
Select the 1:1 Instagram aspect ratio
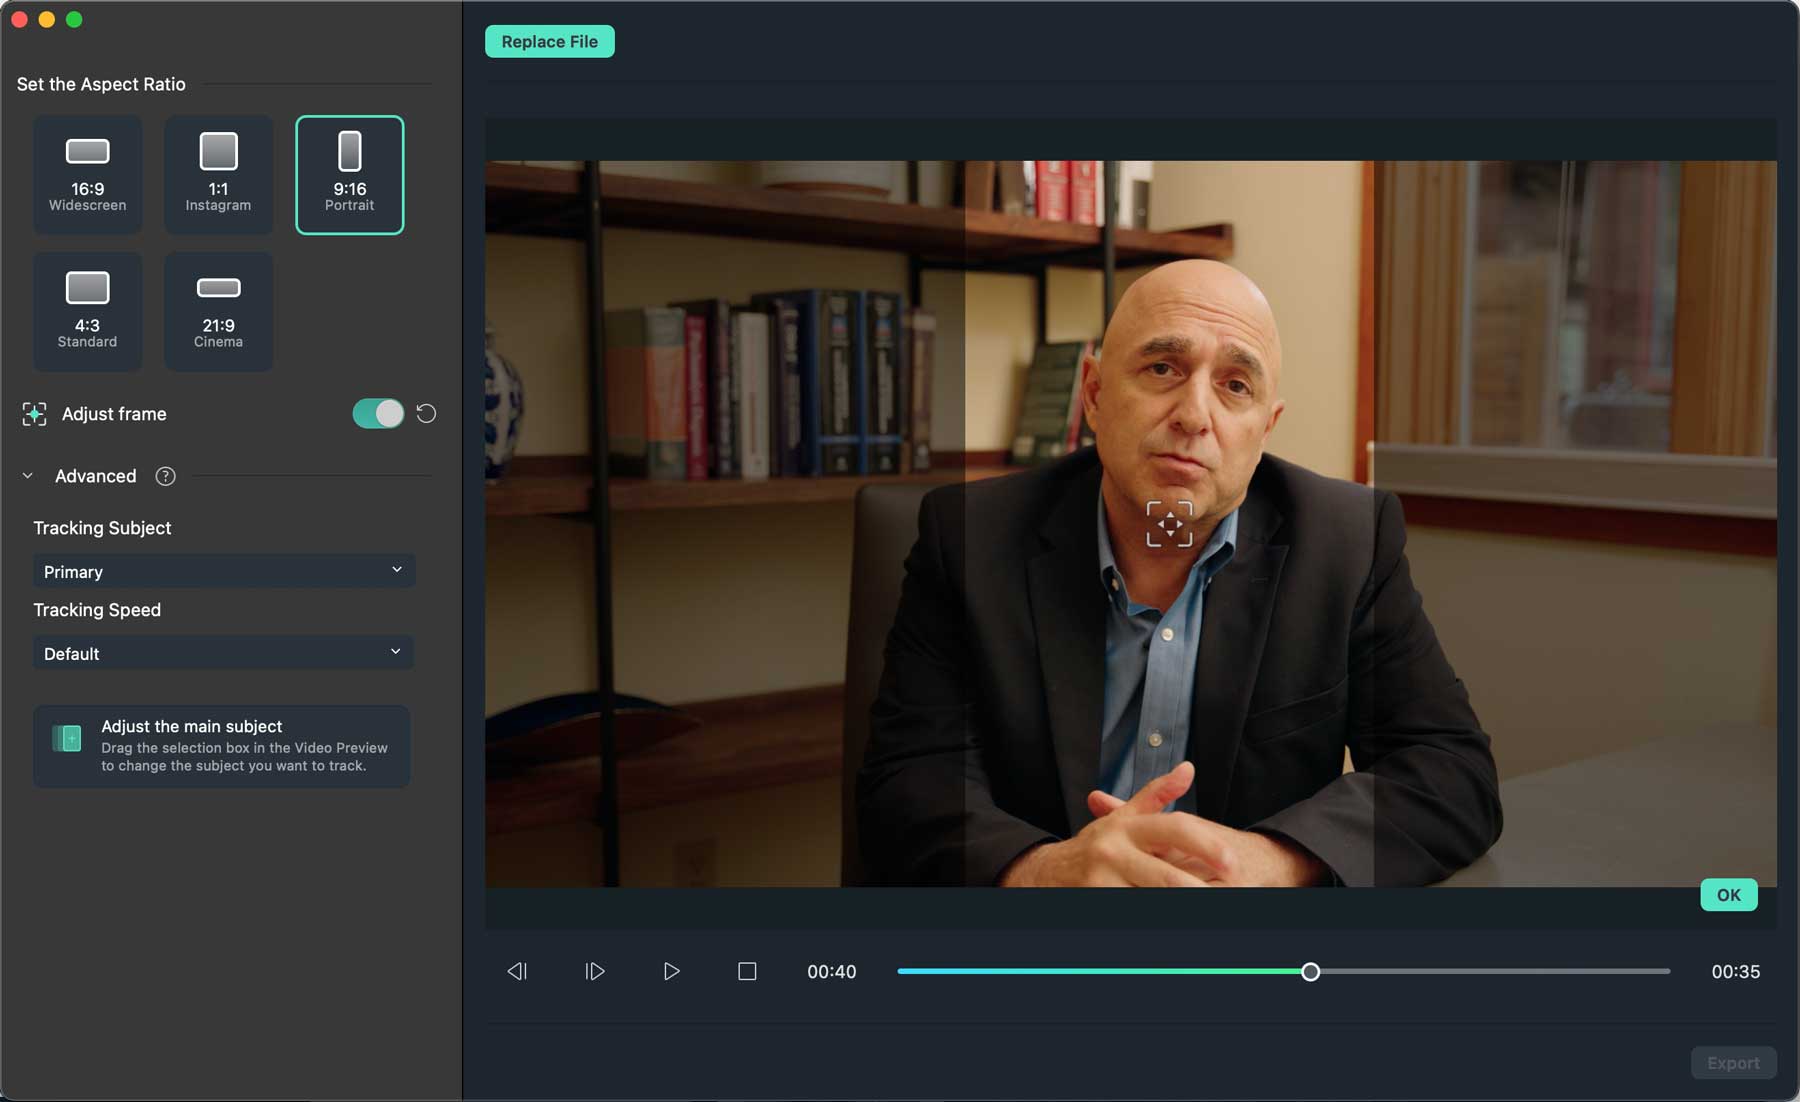coord(218,175)
